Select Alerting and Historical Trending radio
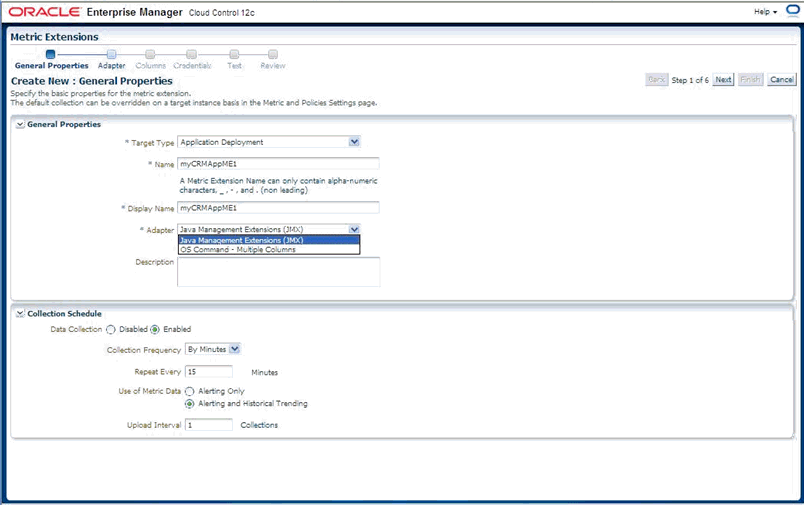The width and height of the screenshot is (804, 505). (x=190, y=404)
